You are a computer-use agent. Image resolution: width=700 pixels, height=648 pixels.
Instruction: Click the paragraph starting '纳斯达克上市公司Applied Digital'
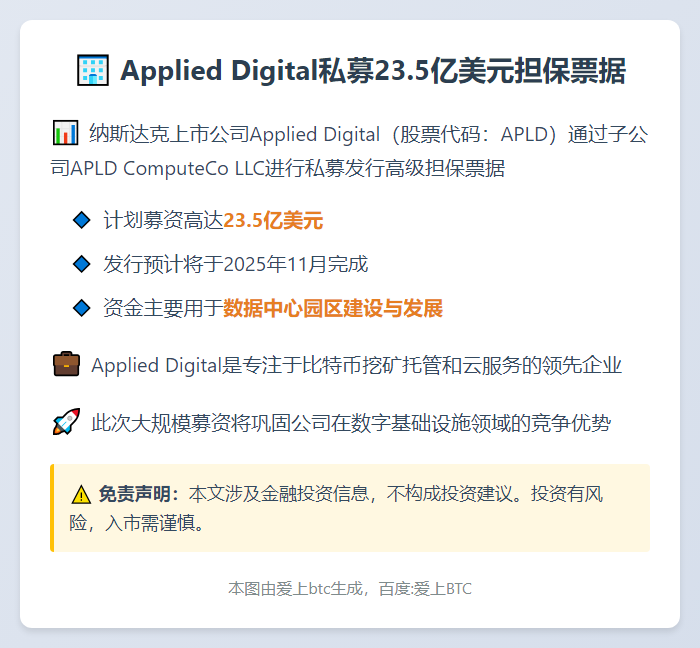coord(350,151)
